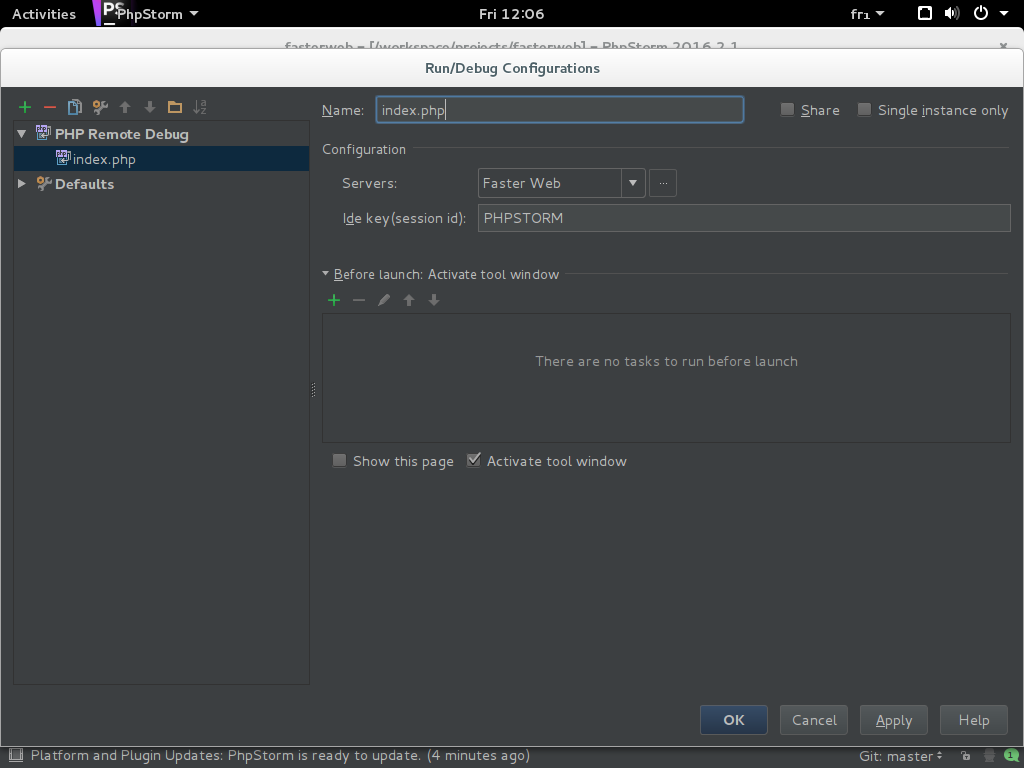This screenshot has width=1024, height=768.
Task: Collapse the PHP Remote Debug node
Action: click(22, 134)
